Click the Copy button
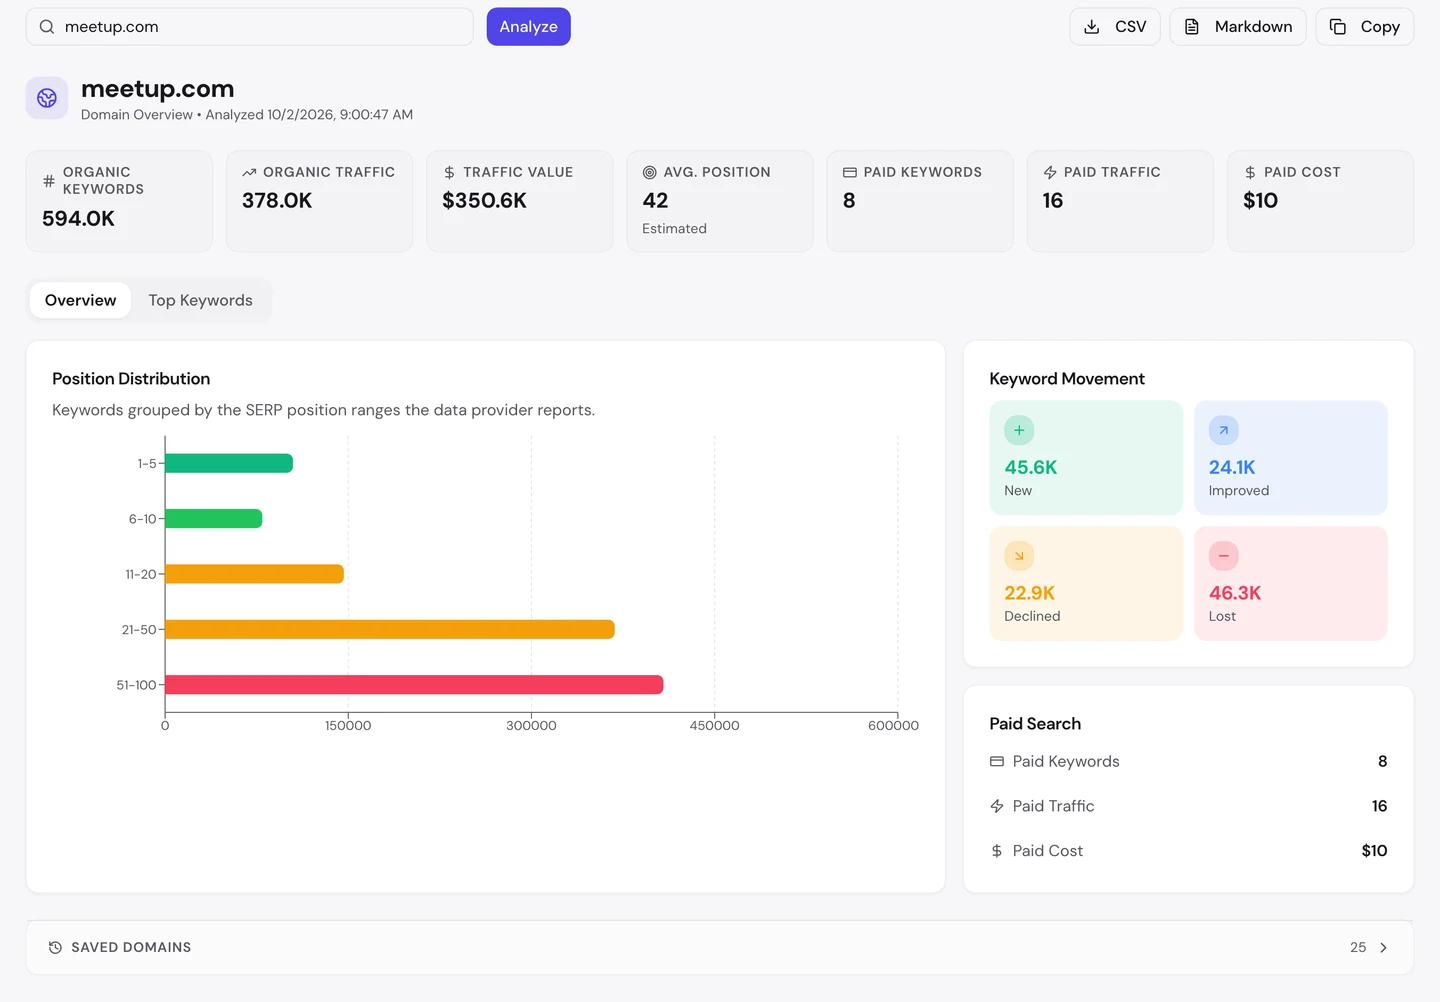Screen dimensions: 1440x1002 1365,27
